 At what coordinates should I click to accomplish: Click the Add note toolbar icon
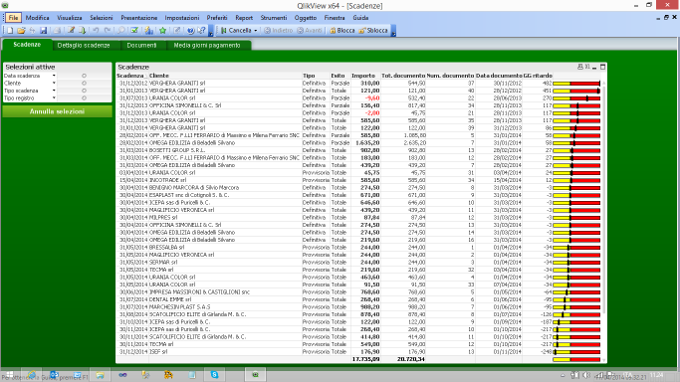pos(177,30)
